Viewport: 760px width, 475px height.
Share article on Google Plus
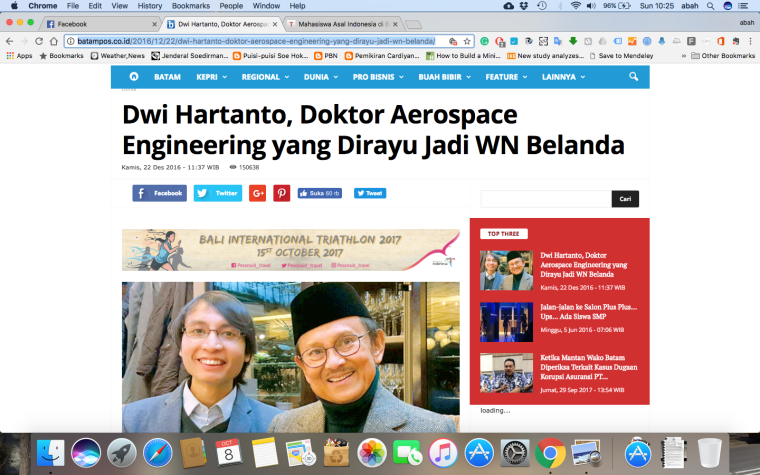[257, 193]
